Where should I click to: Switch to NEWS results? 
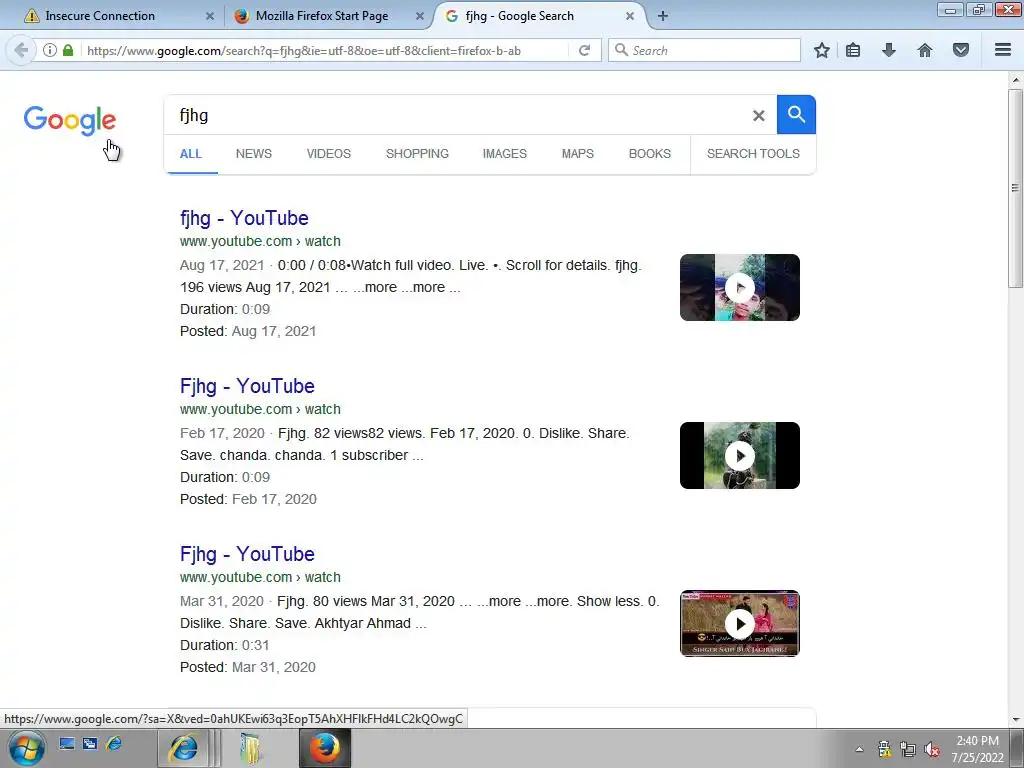tap(253, 154)
